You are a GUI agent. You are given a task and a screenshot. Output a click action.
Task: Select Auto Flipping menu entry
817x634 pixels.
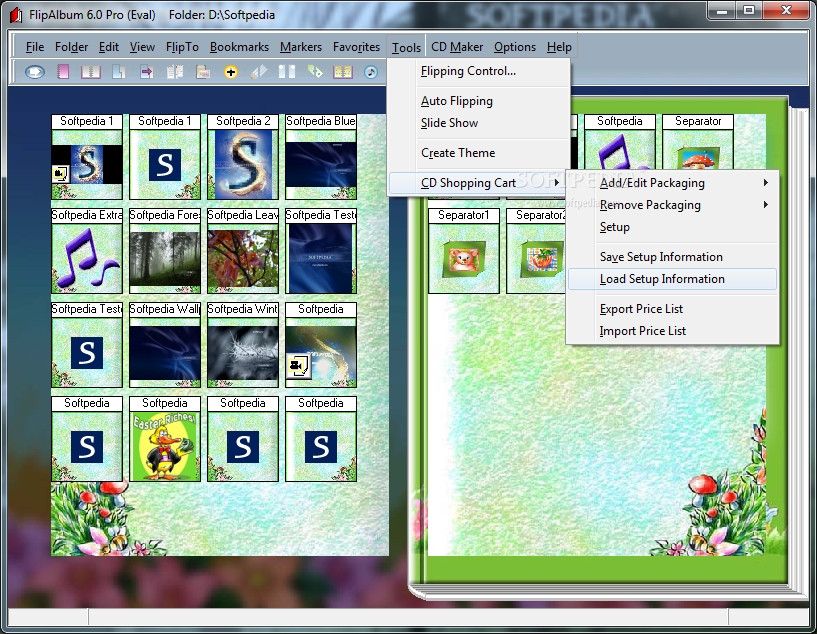pyautogui.click(x=479, y=101)
